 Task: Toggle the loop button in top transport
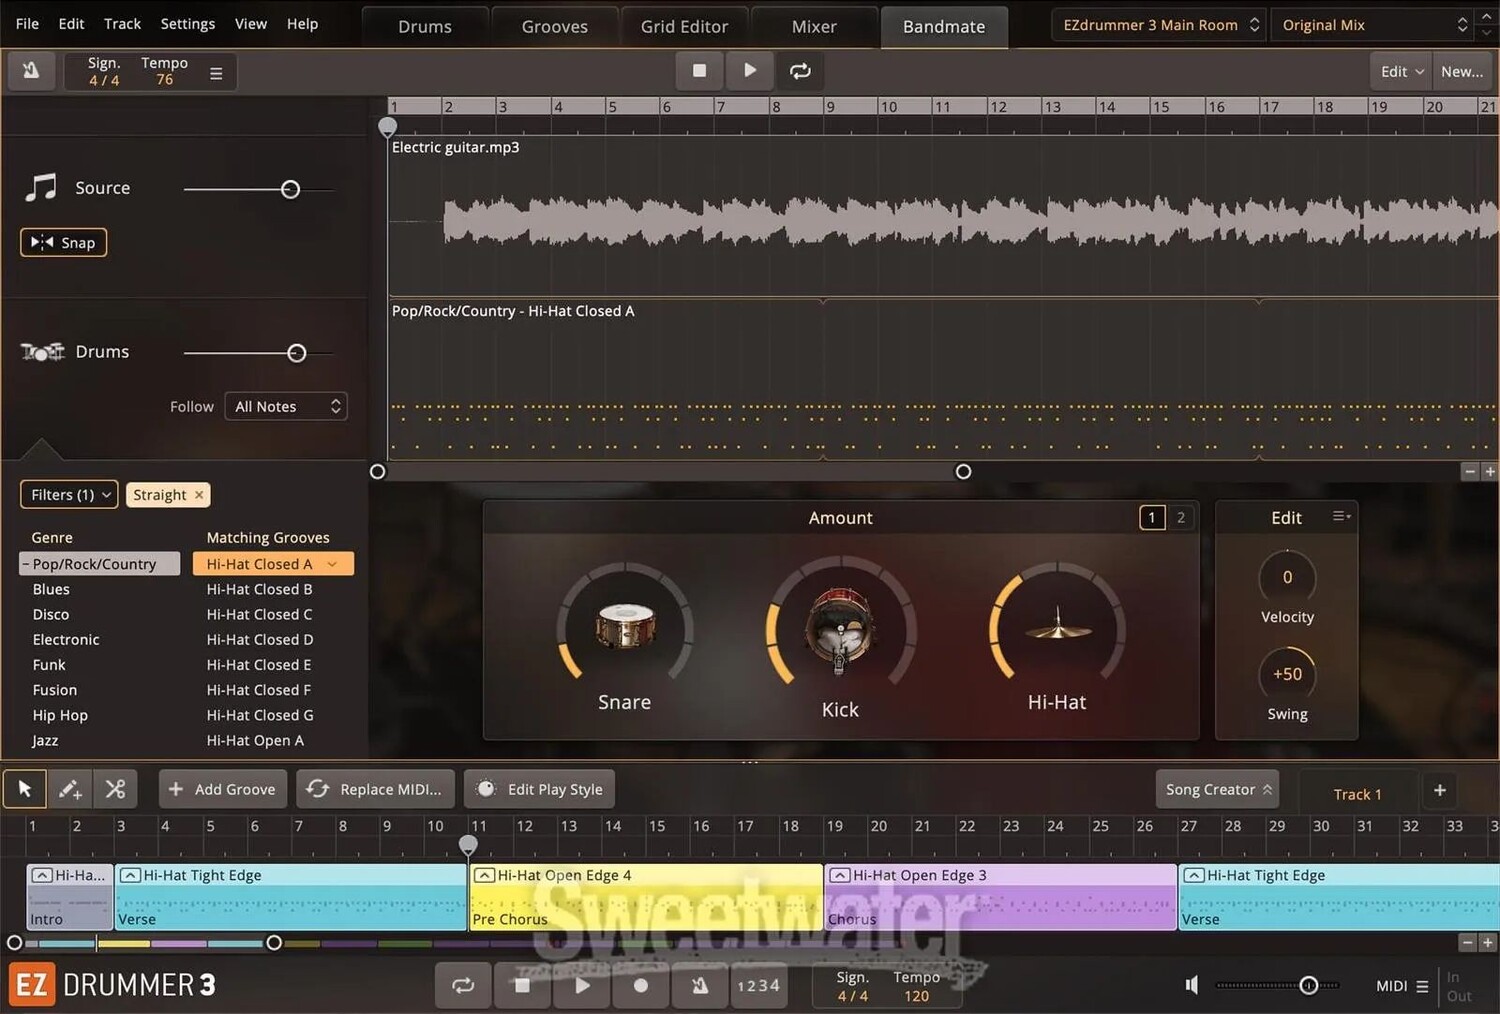800,71
